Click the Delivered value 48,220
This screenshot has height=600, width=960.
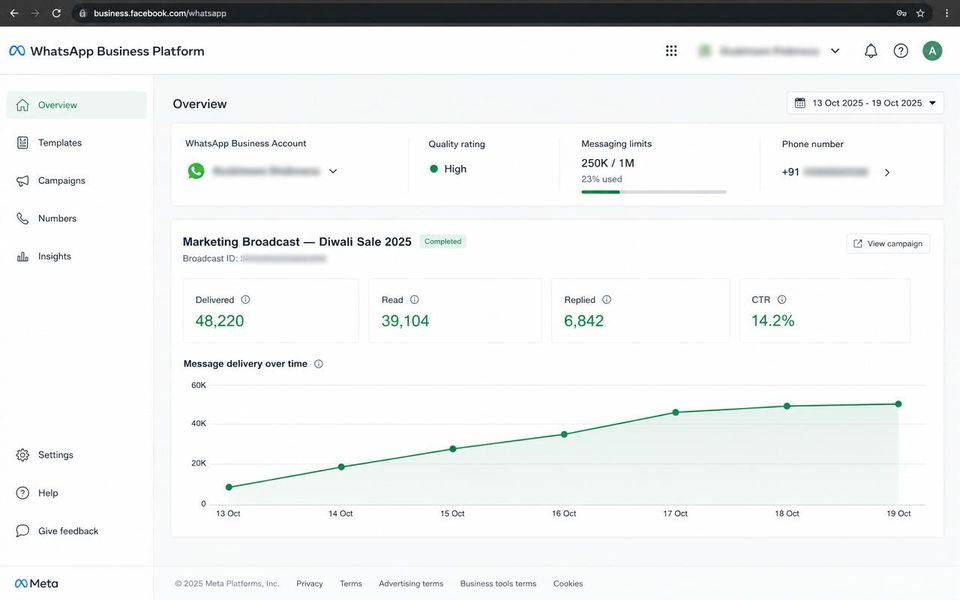[x=219, y=321]
